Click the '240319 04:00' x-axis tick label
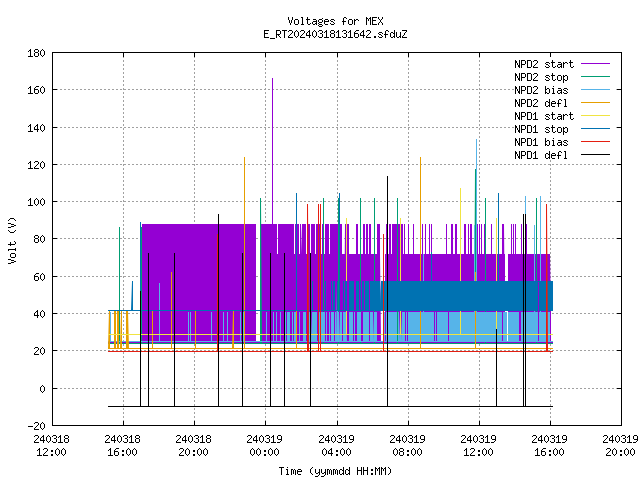The image size is (640, 480). pos(336,446)
